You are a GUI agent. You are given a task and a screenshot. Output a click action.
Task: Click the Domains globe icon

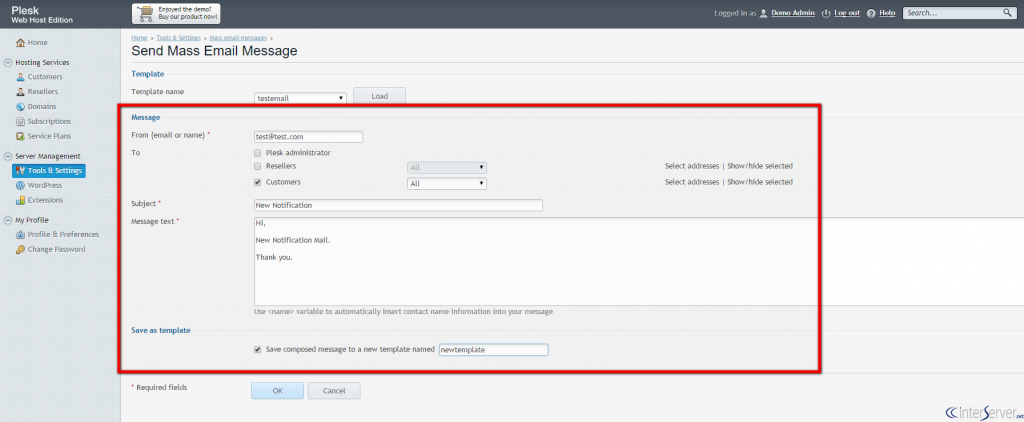[x=20, y=106]
